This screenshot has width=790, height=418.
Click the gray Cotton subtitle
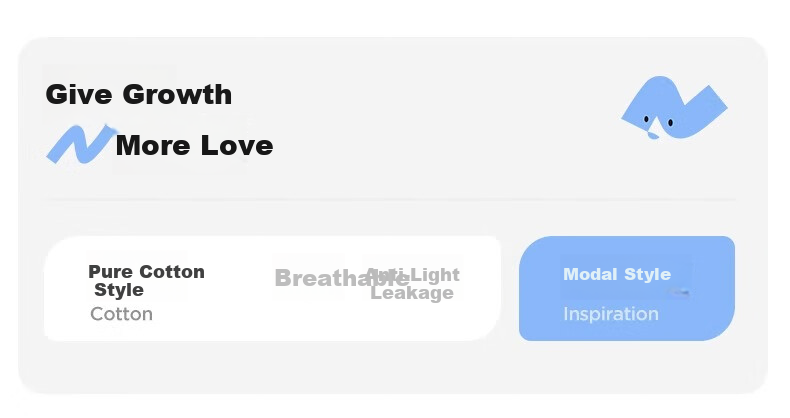pos(121,314)
